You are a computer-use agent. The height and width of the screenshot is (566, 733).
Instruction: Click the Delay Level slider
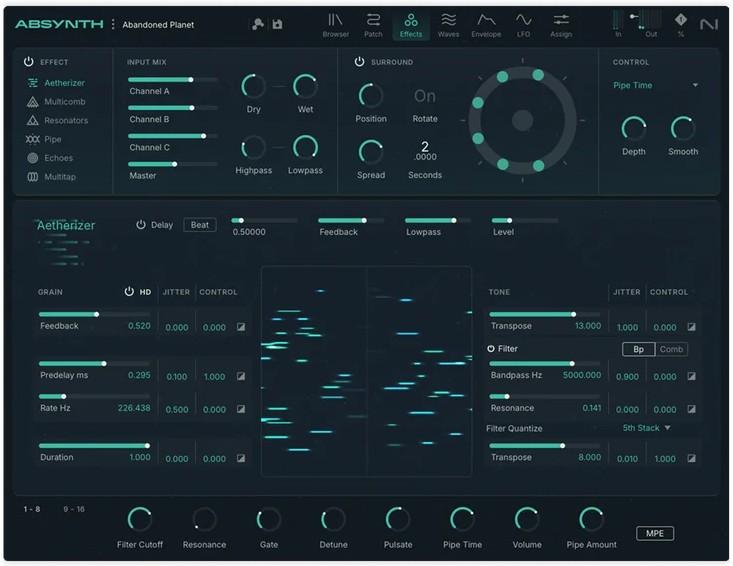(x=525, y=220)
